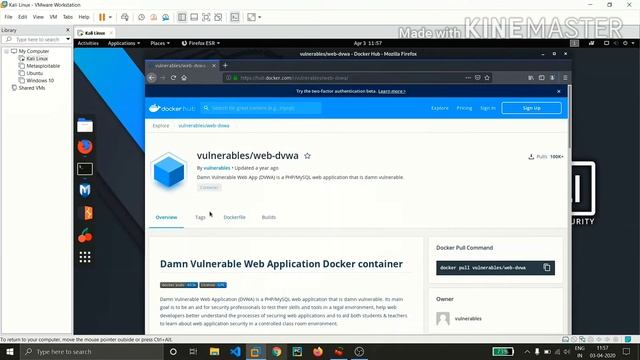Star the vulnerables/web-dvwa repository

point(307,156)
